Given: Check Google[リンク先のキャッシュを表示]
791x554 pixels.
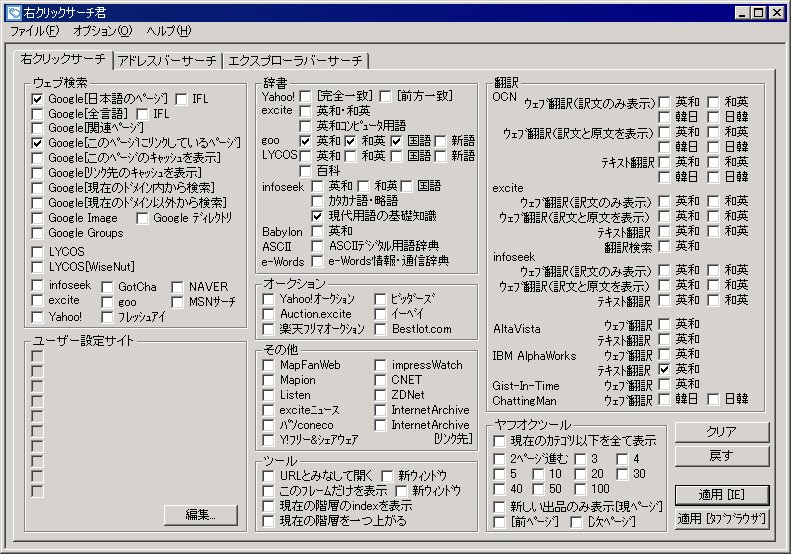Looking at the screenshot, I should click(x=37, y=173).
